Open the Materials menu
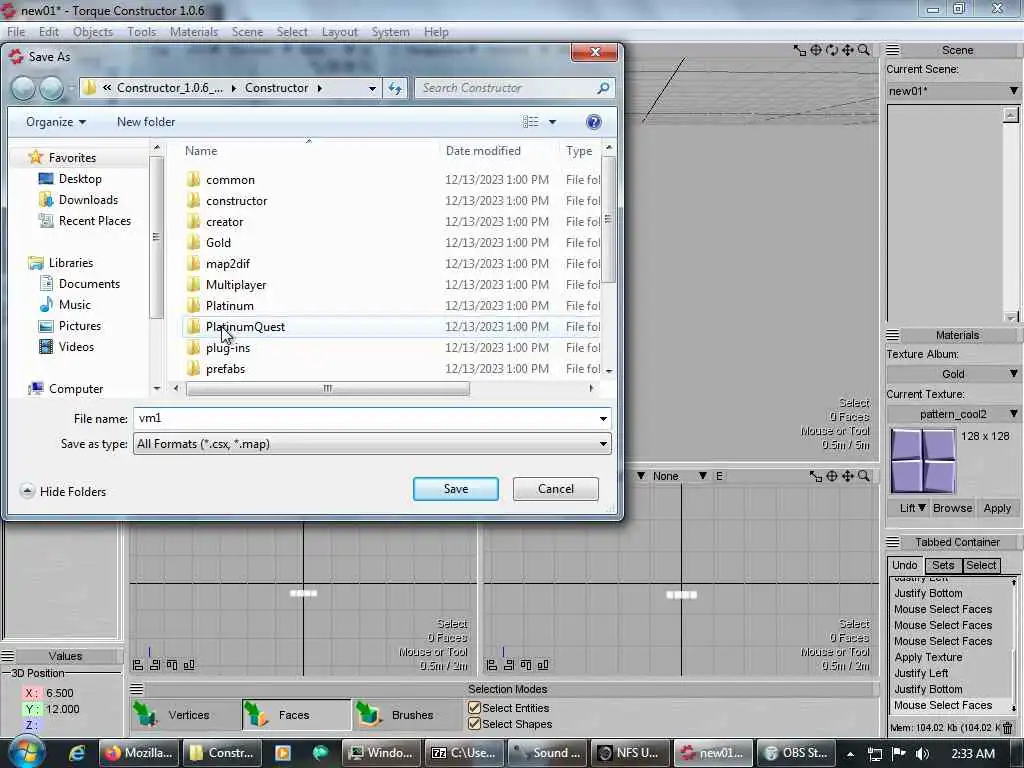 [194, 32]
